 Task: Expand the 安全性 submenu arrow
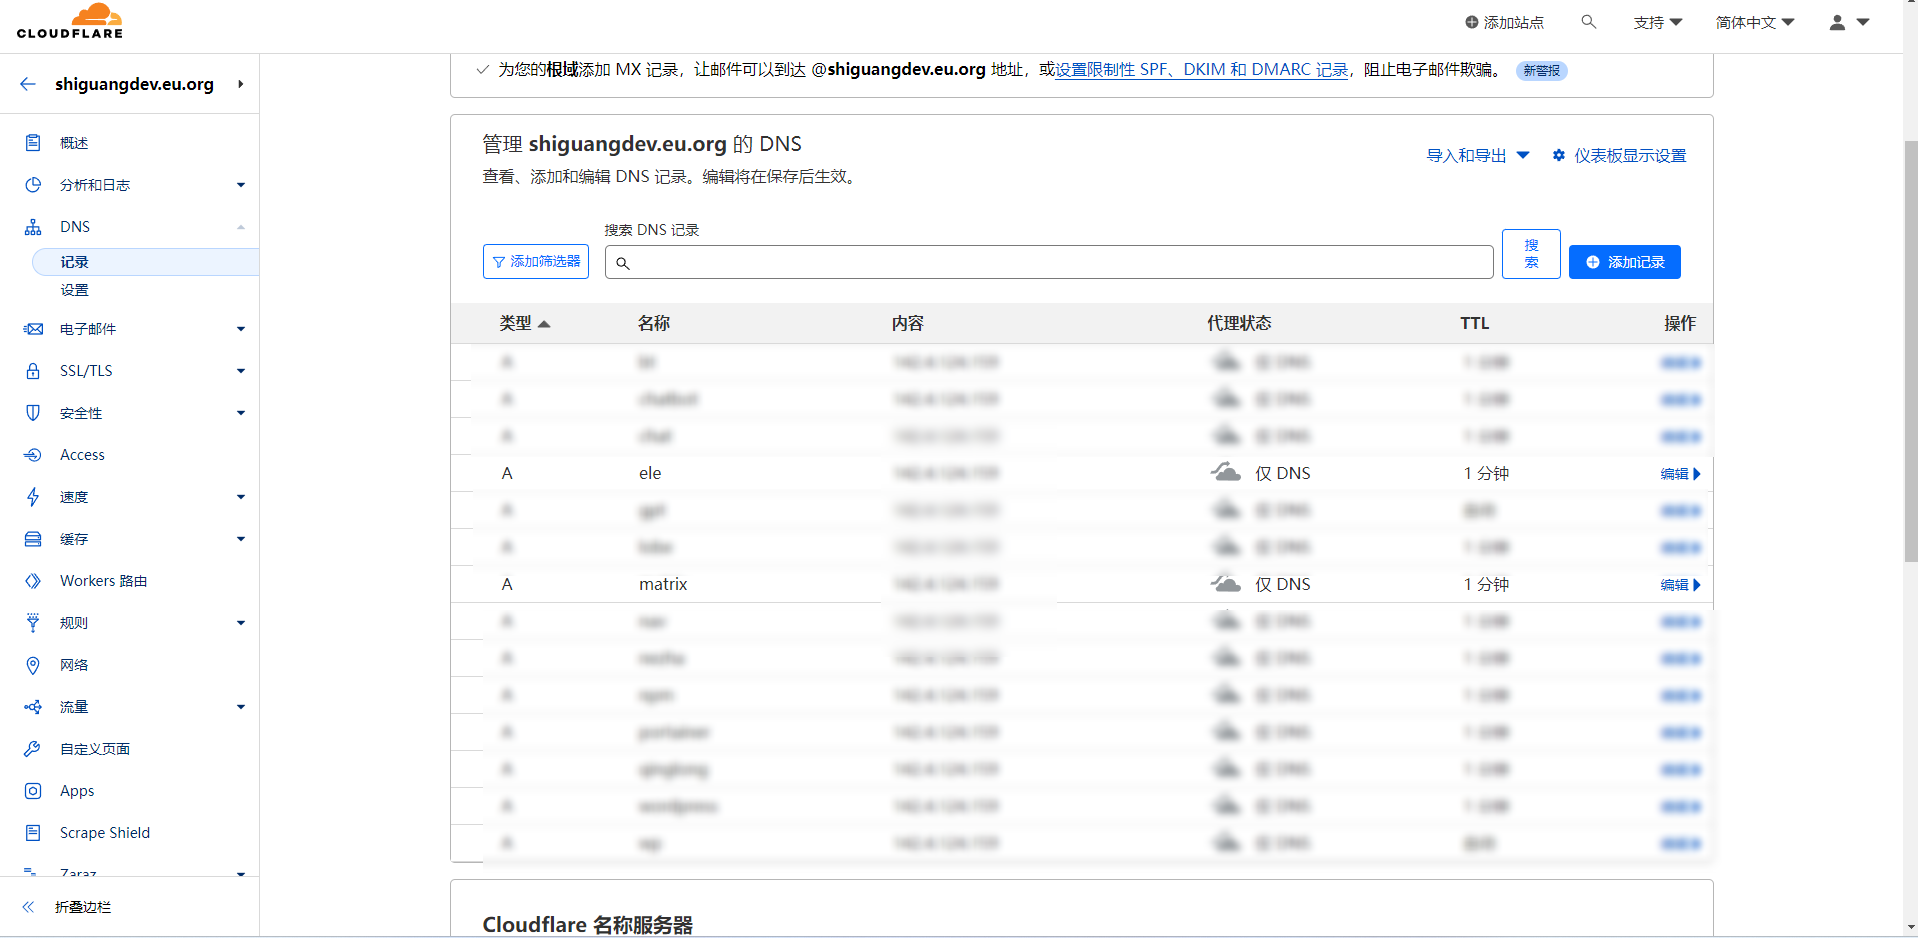coord(241,413)
